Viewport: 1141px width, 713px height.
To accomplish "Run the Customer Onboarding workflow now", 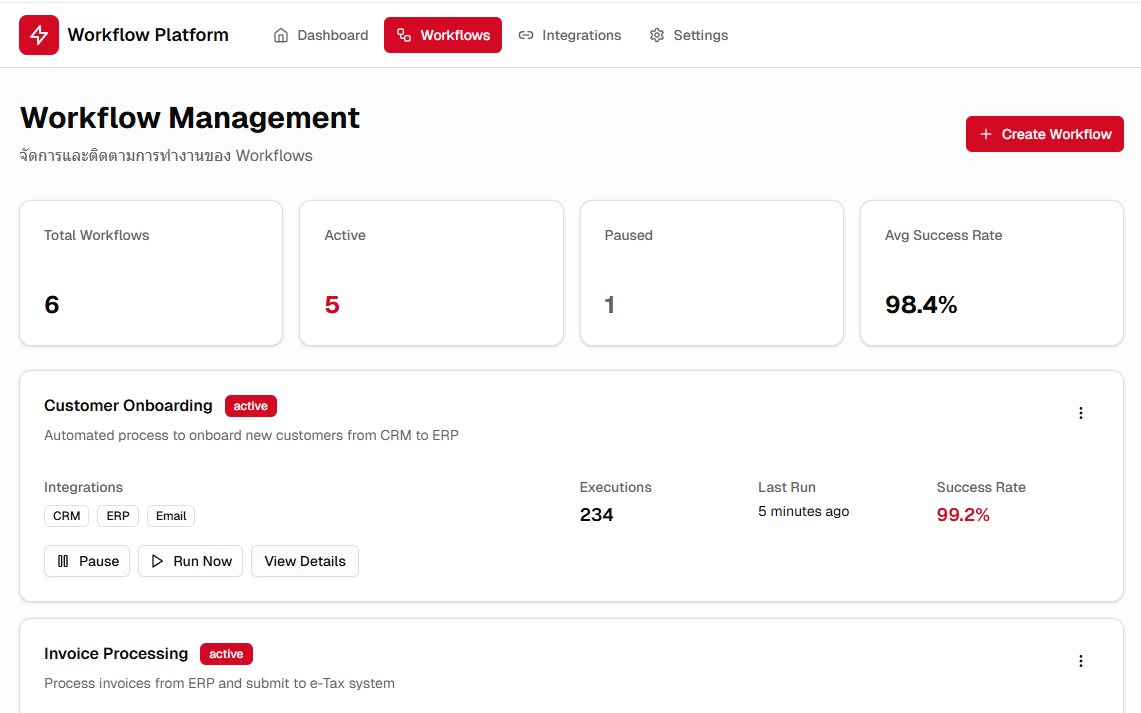I will pos(191,561).
